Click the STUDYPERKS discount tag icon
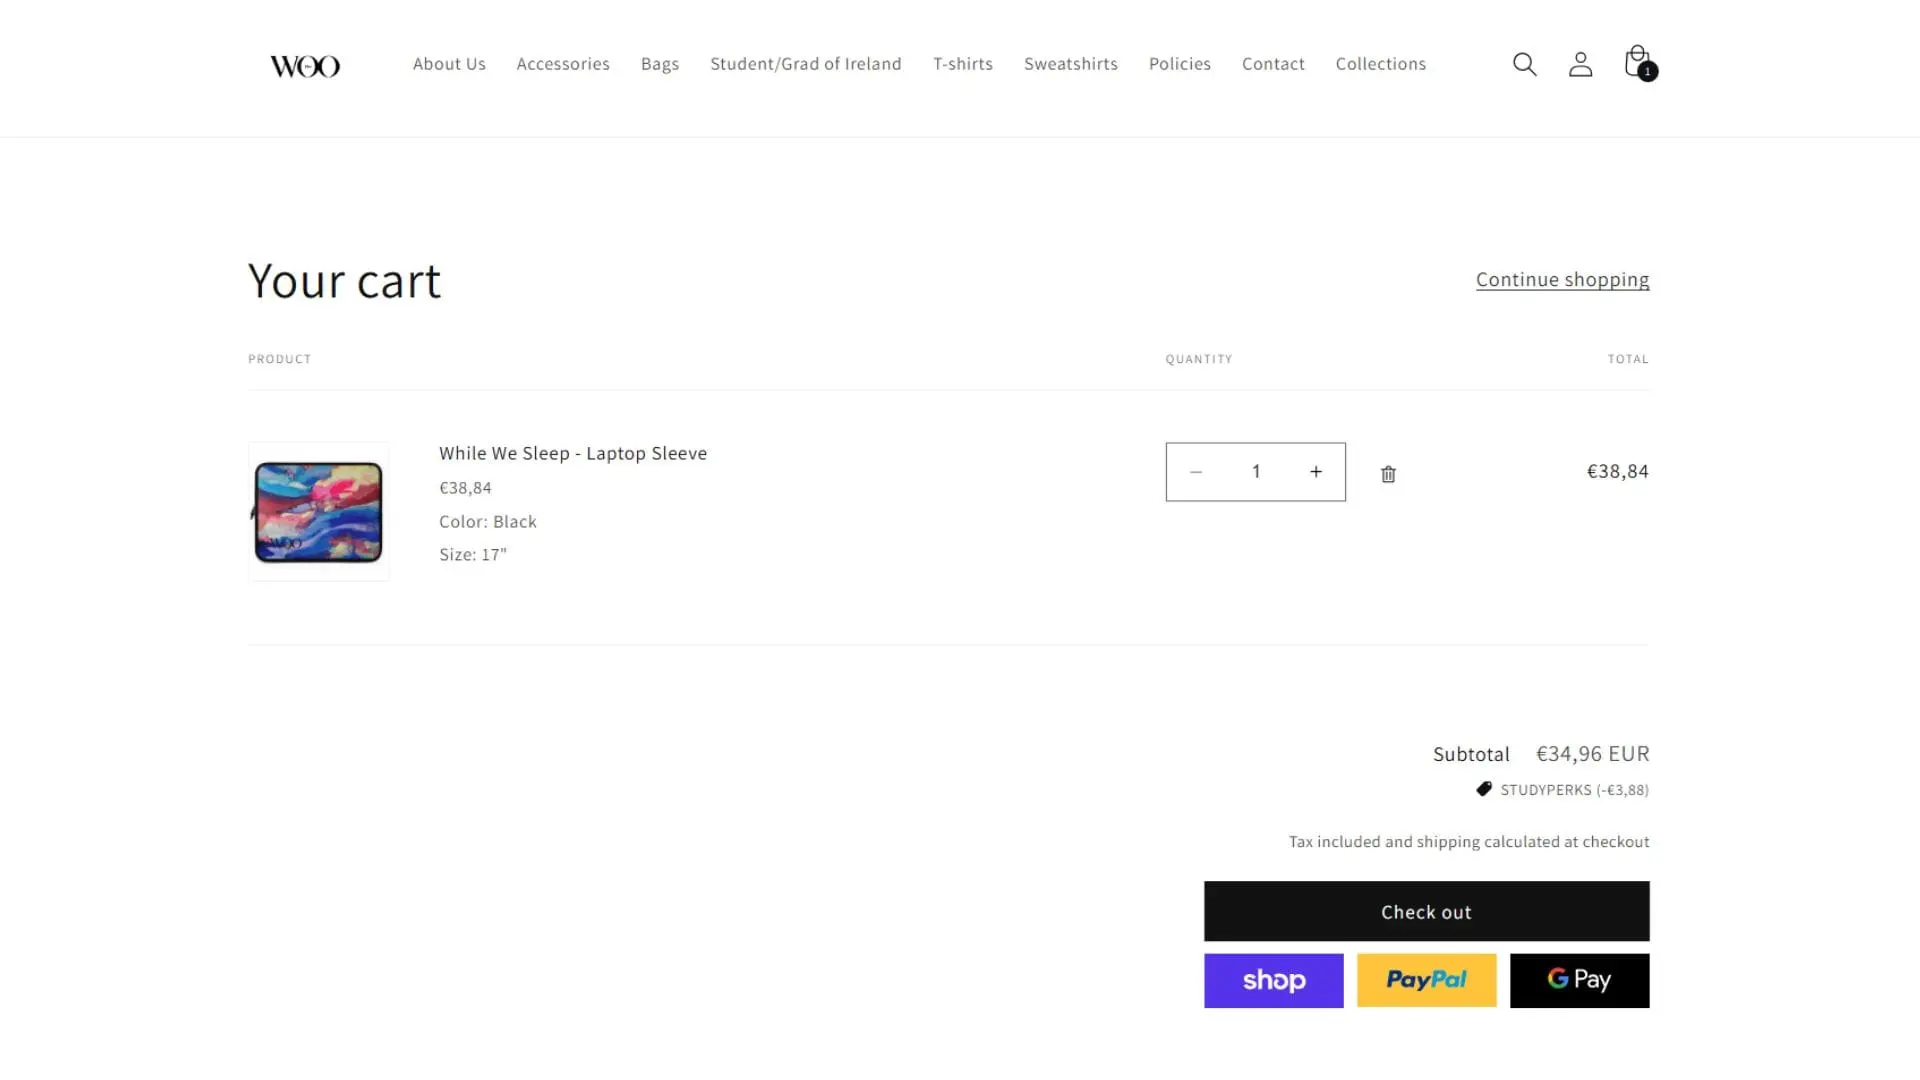Image resolution: width=1920 pixels, height=1080 pixels. click(1484, 789)
